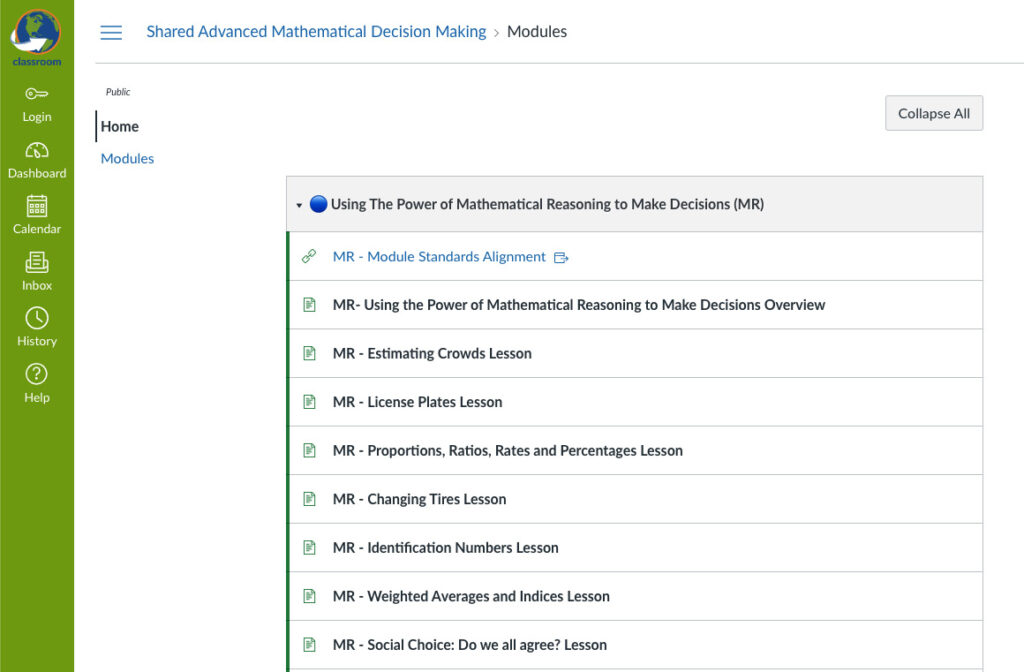Open the Inbox icon in sidebar
The width and height of the screenshot is (1024, 672).
point(37,263)
